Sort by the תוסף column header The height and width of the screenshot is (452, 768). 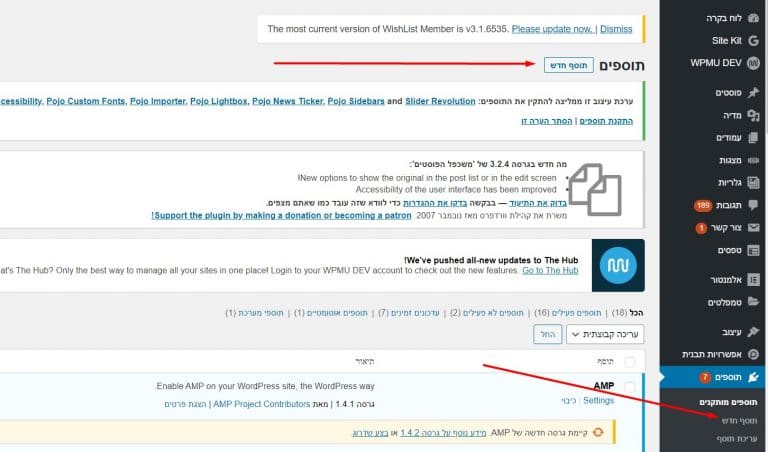[605, 361]
